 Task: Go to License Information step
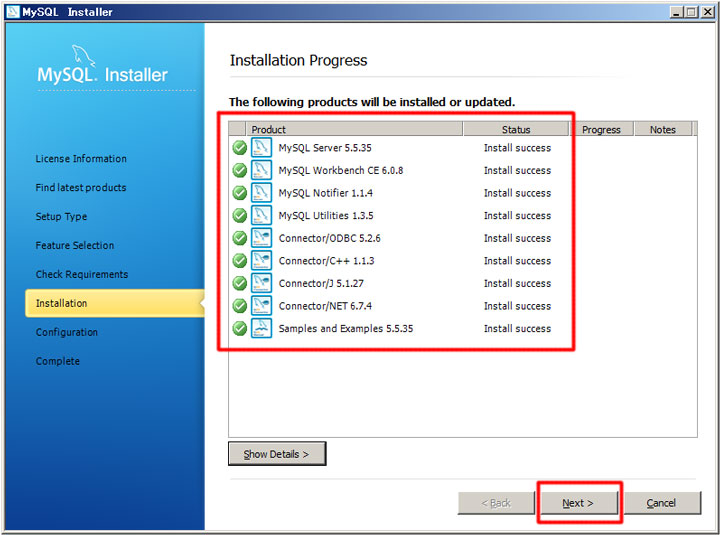point(81,159)
